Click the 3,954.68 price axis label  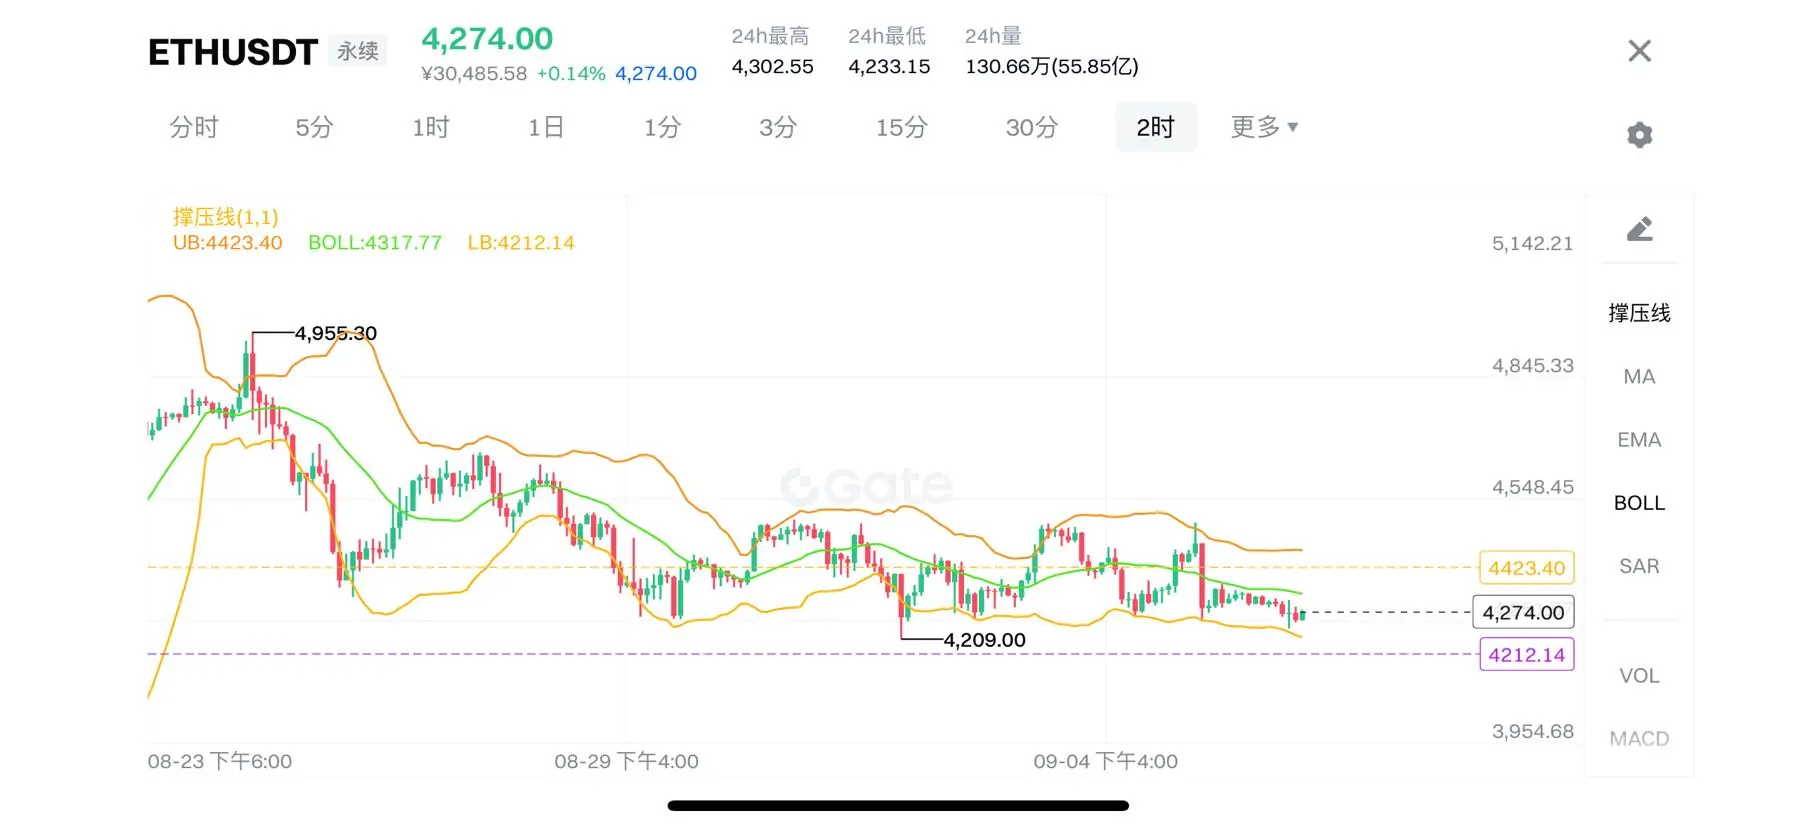pos(1532,731)
